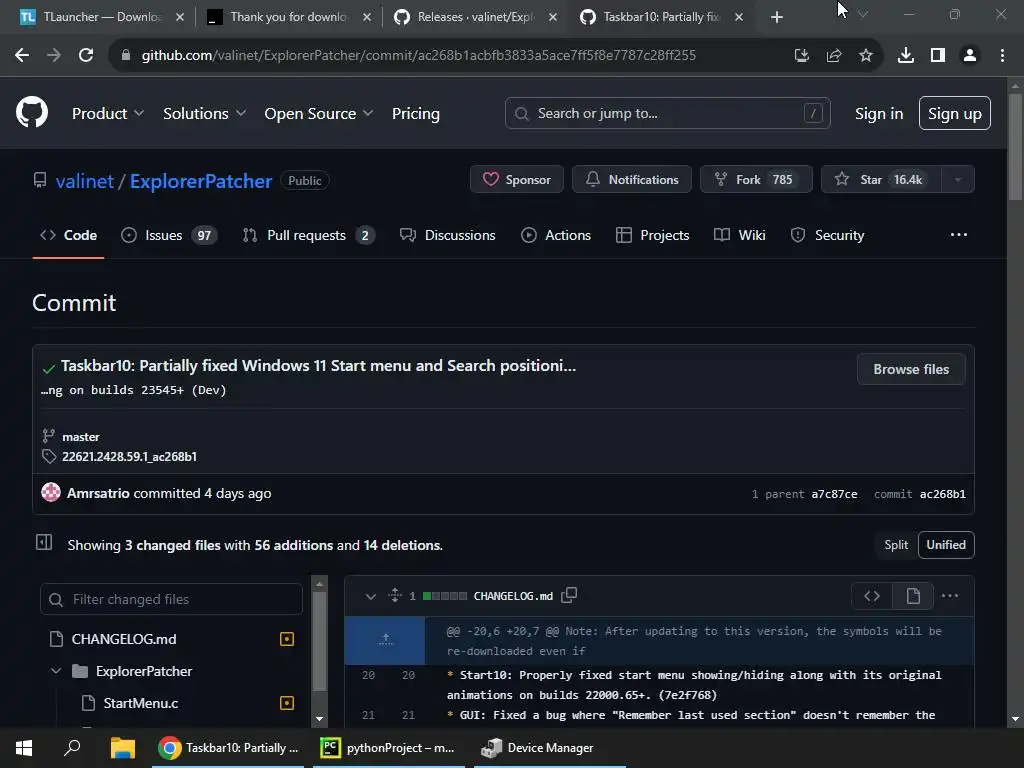Select Split diff view
The width and height of the screenshot is (1024, 768).
(x=895, y=545)
